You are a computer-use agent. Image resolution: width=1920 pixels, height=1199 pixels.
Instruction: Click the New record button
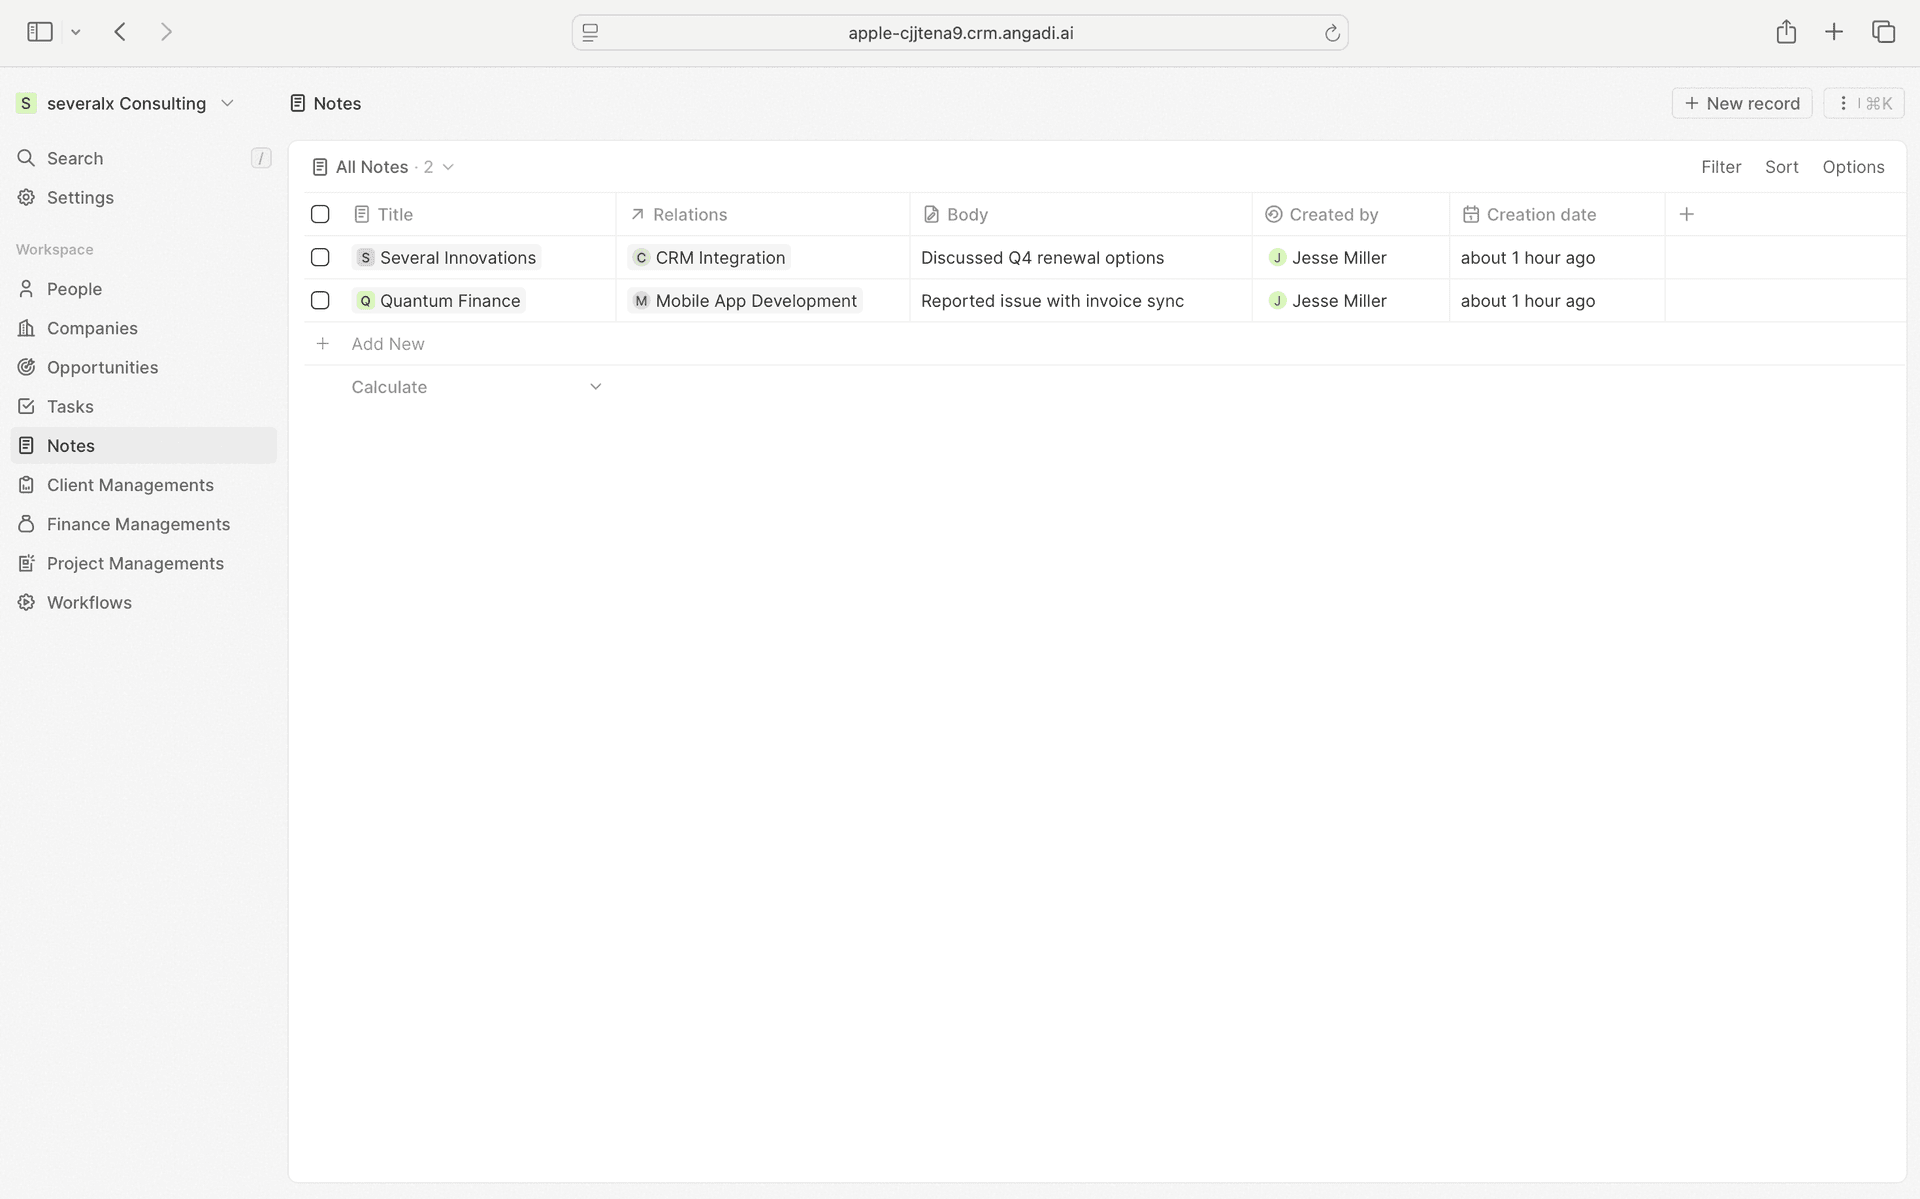tap(1741, 103)
